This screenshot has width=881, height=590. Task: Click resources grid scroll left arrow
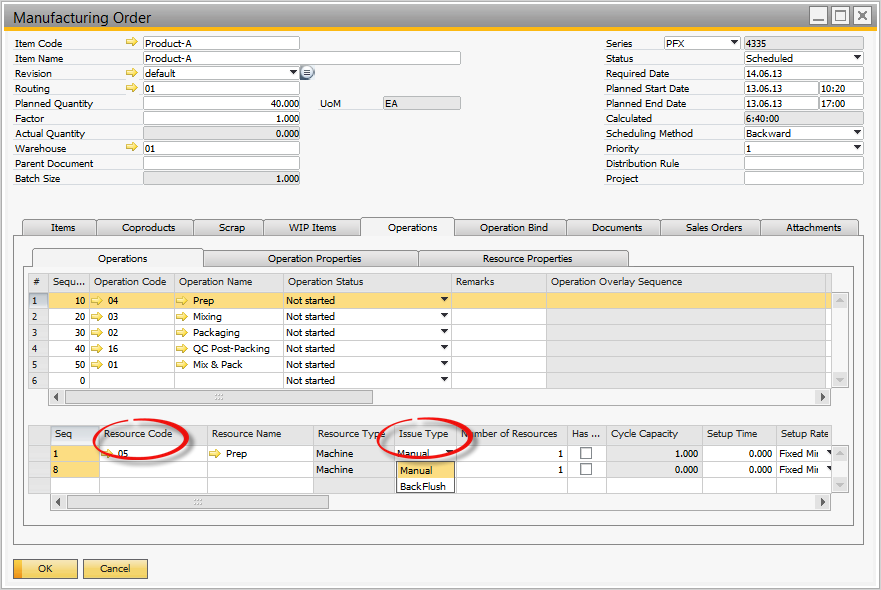[x=57, y=502]
